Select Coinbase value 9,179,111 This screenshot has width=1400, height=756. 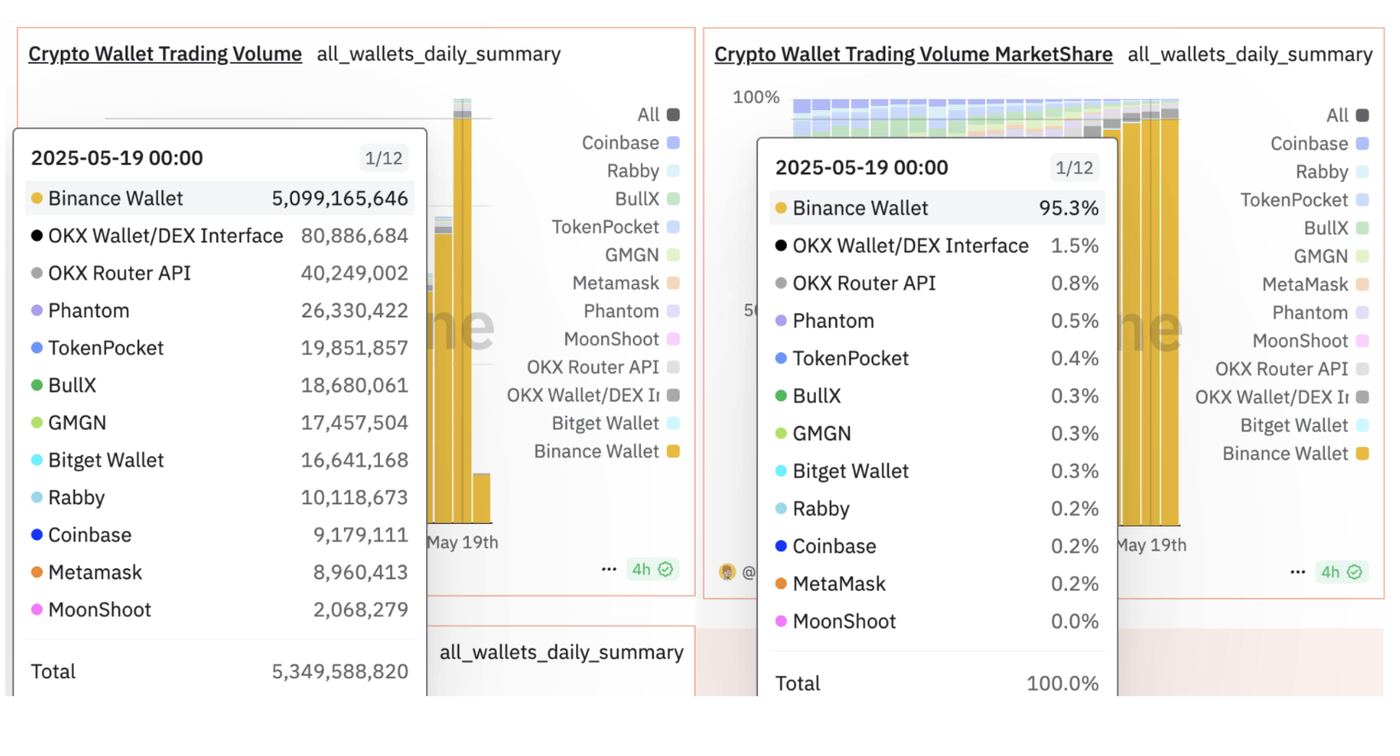(361, 535)
